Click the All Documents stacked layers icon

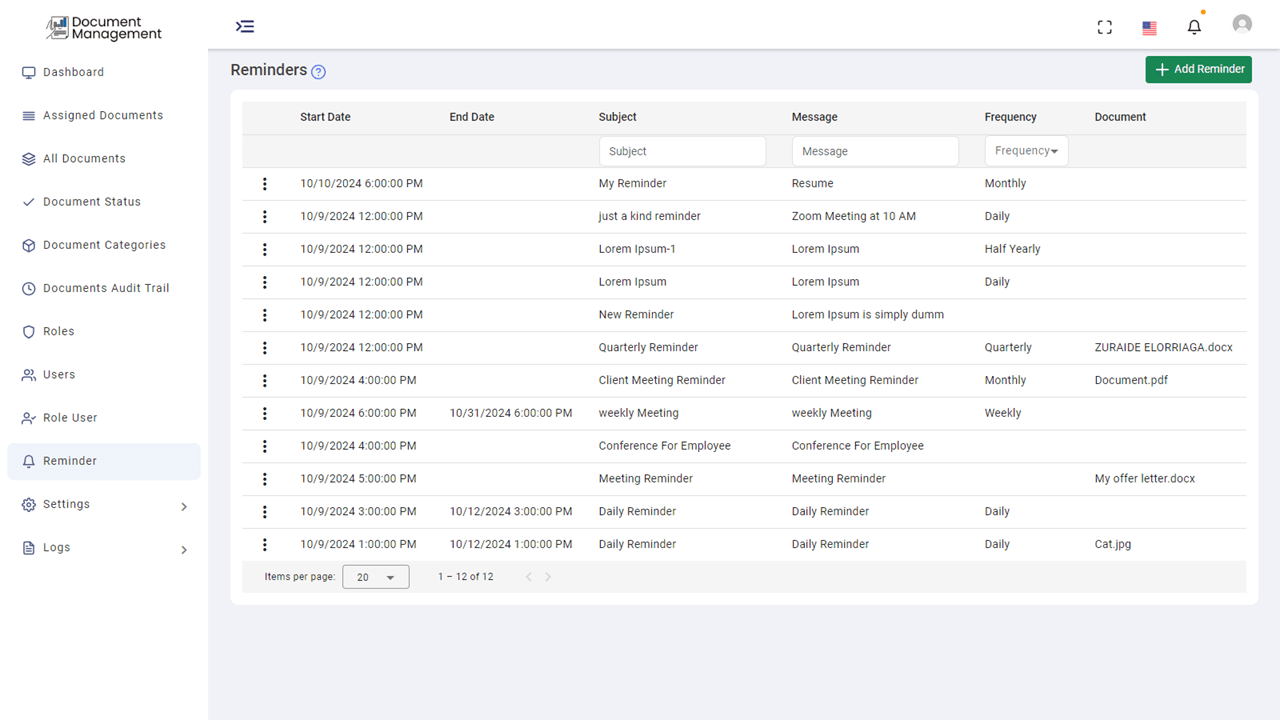tap(27, 158)
